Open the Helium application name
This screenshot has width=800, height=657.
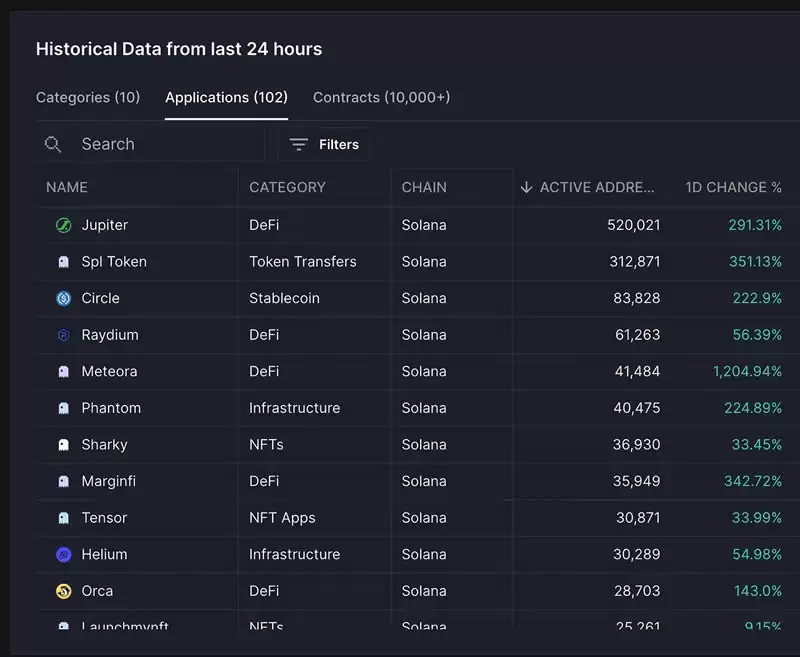pos(104,554)
